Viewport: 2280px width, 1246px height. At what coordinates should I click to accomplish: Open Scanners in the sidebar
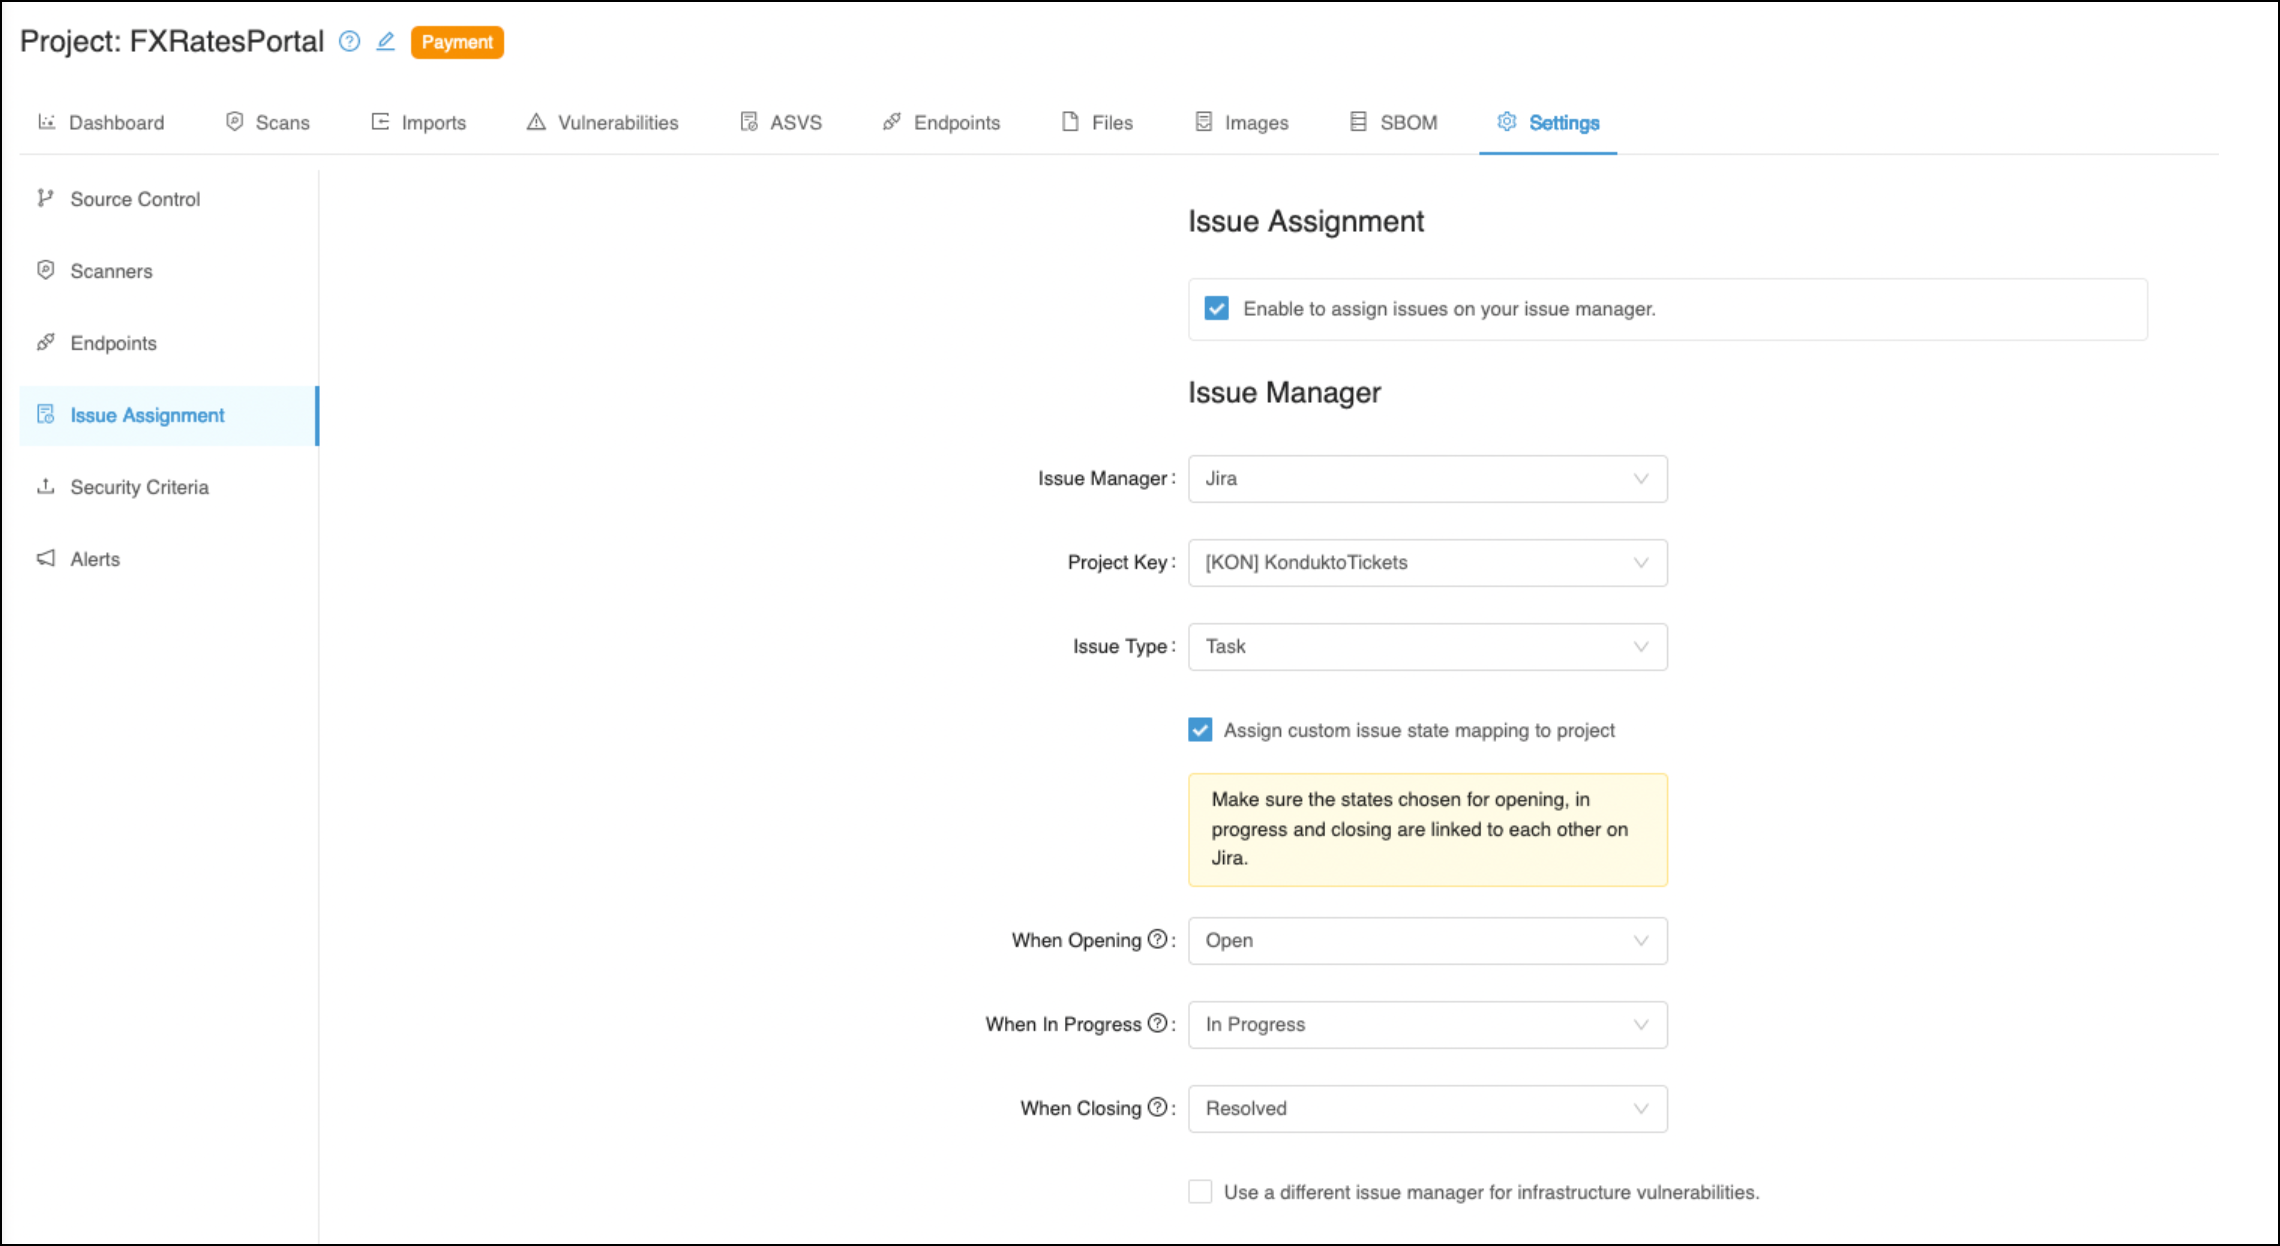[x=111, y=271]
